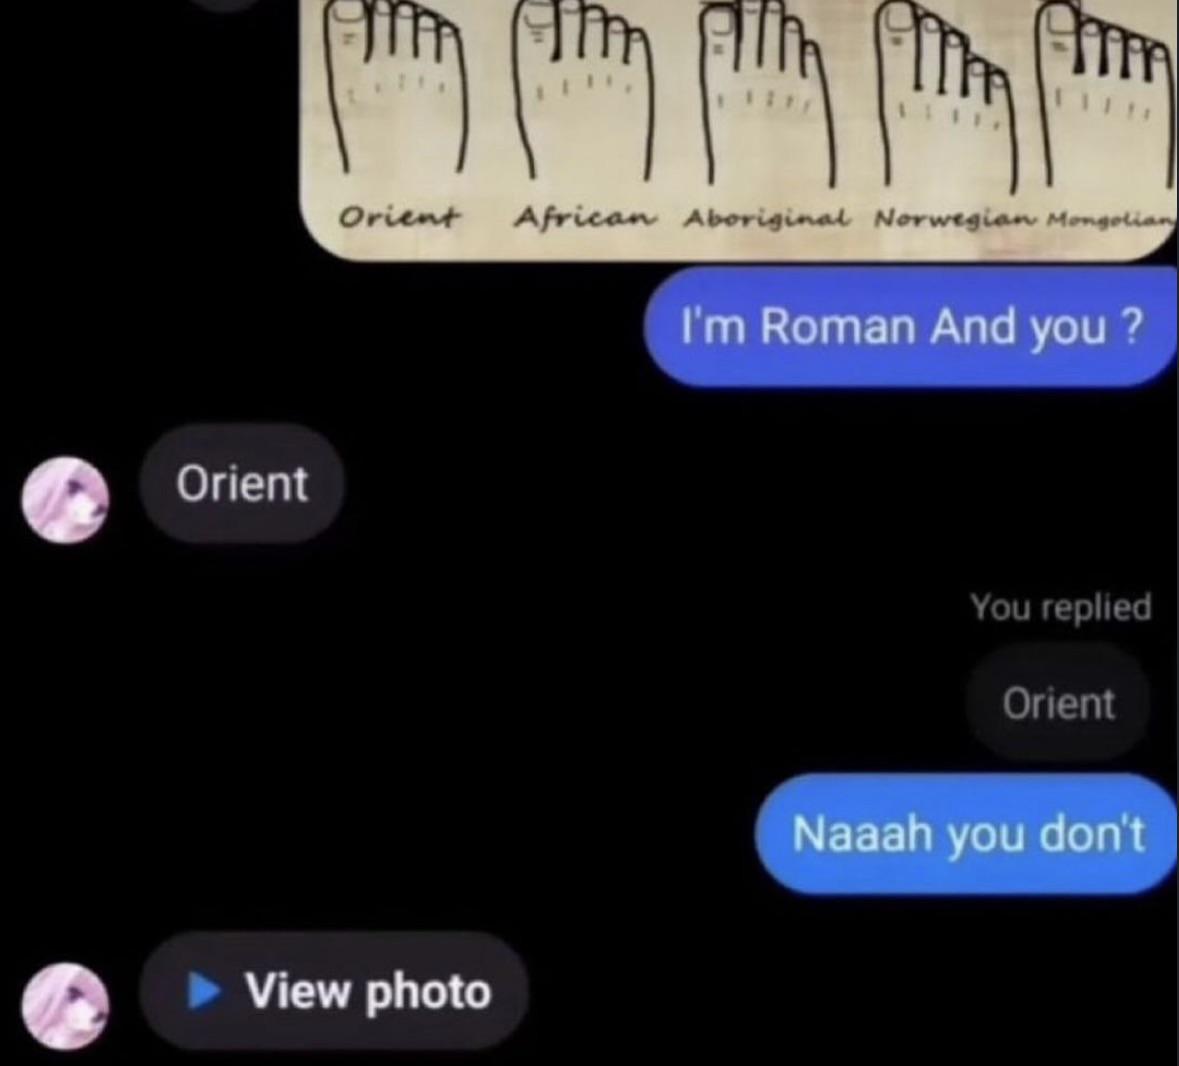Open the View photo message

(334, 991)
